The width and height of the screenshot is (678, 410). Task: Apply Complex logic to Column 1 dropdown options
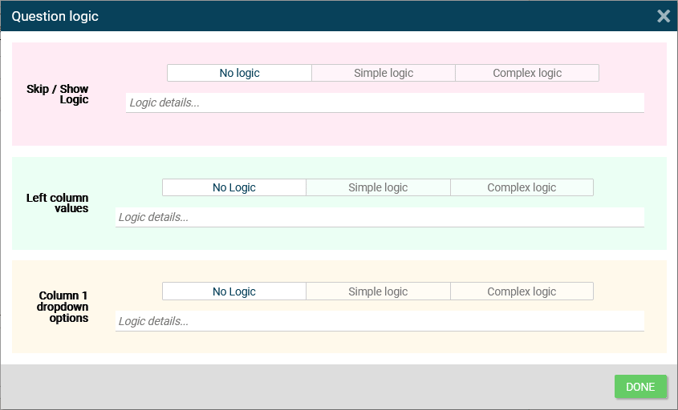pyautogui.click(x=521, y=292)
